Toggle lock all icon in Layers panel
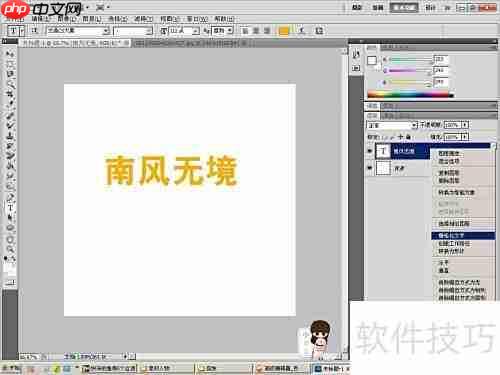 pyautogui.click(x=408, y=137)
